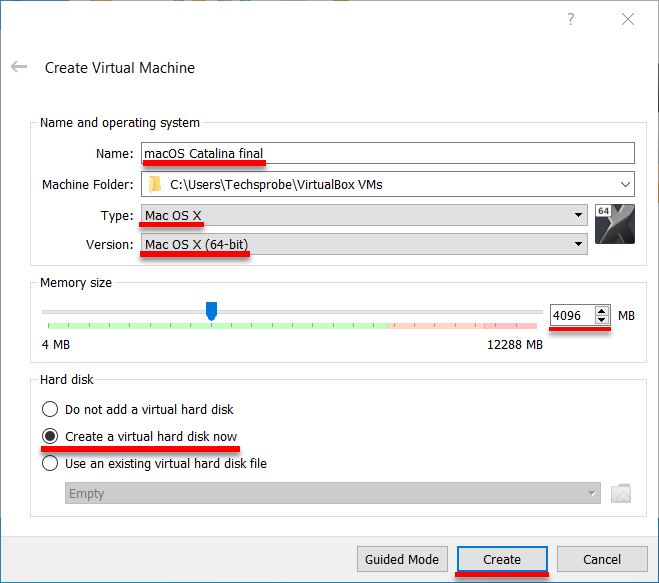659x583 pixels.
Task: Switch to Guided Mode
Action: tap(402, 559)
